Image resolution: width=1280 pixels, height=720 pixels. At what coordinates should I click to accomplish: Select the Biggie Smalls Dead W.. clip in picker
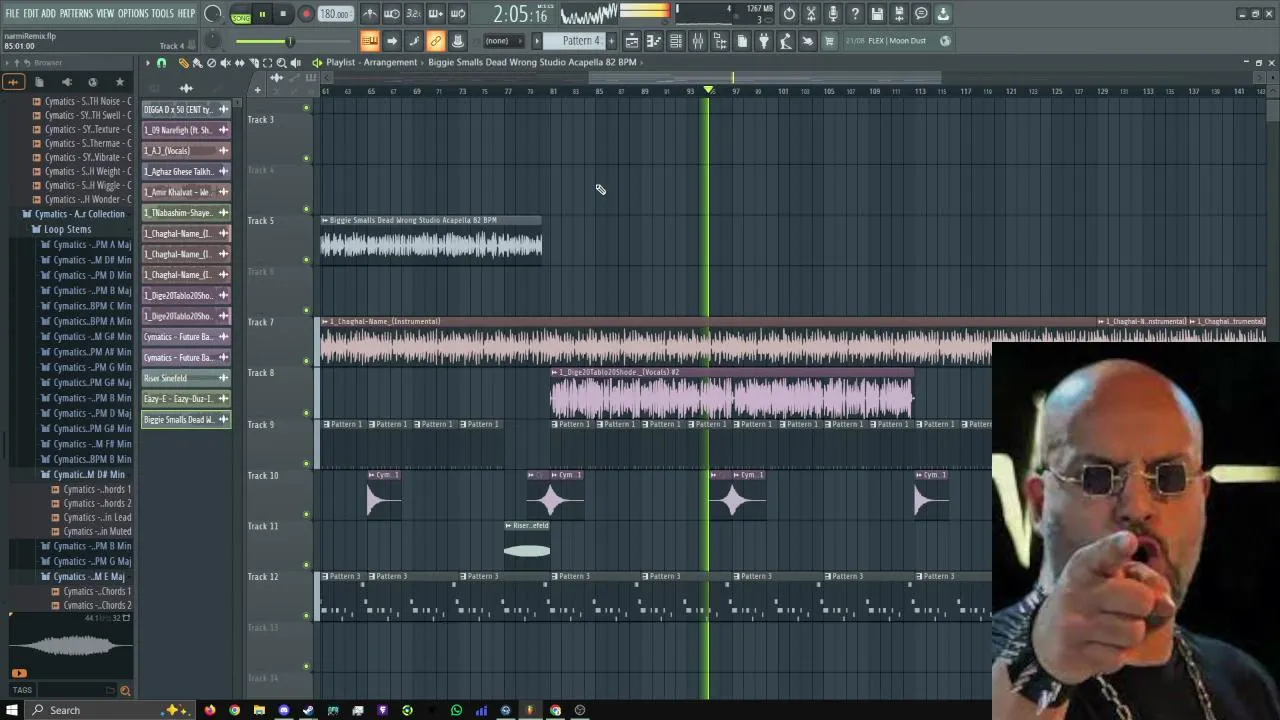coord(186,420)
